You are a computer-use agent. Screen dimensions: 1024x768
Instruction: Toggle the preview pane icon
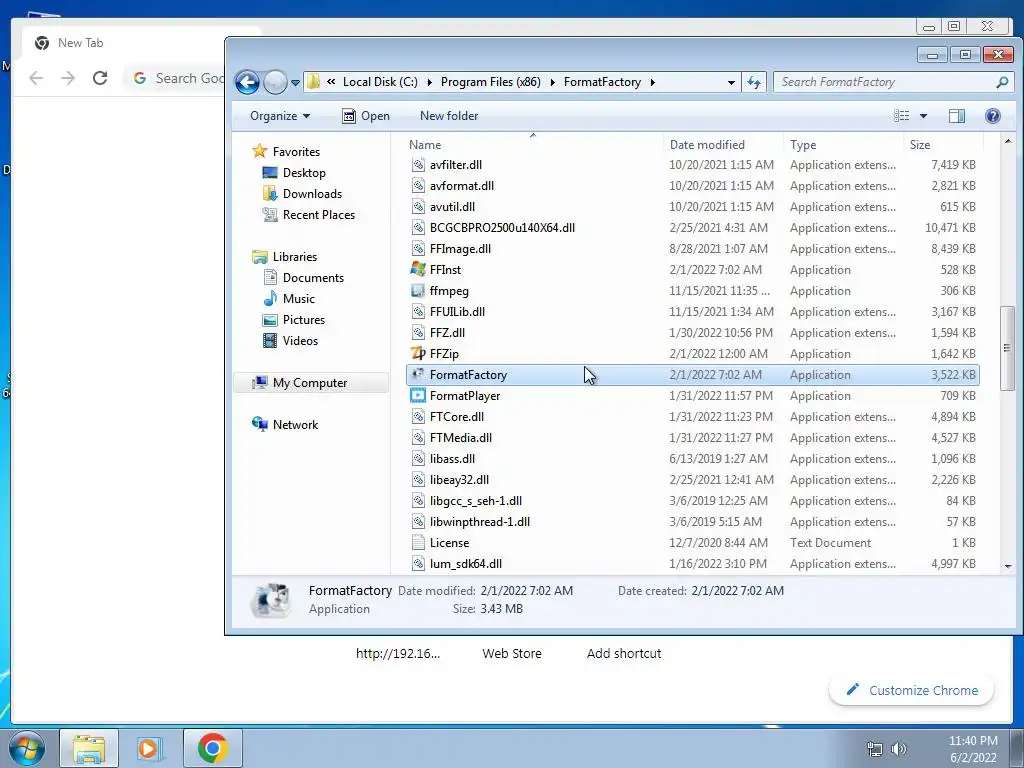956,116
